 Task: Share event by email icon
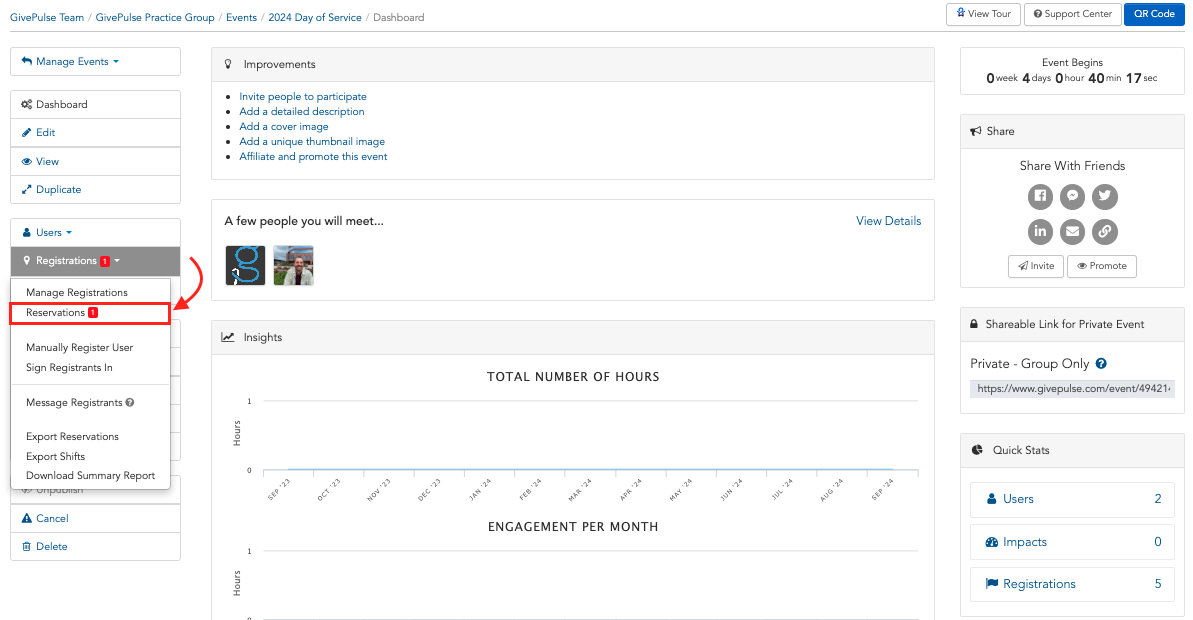pyautogui.click(x=1072, y=231)
